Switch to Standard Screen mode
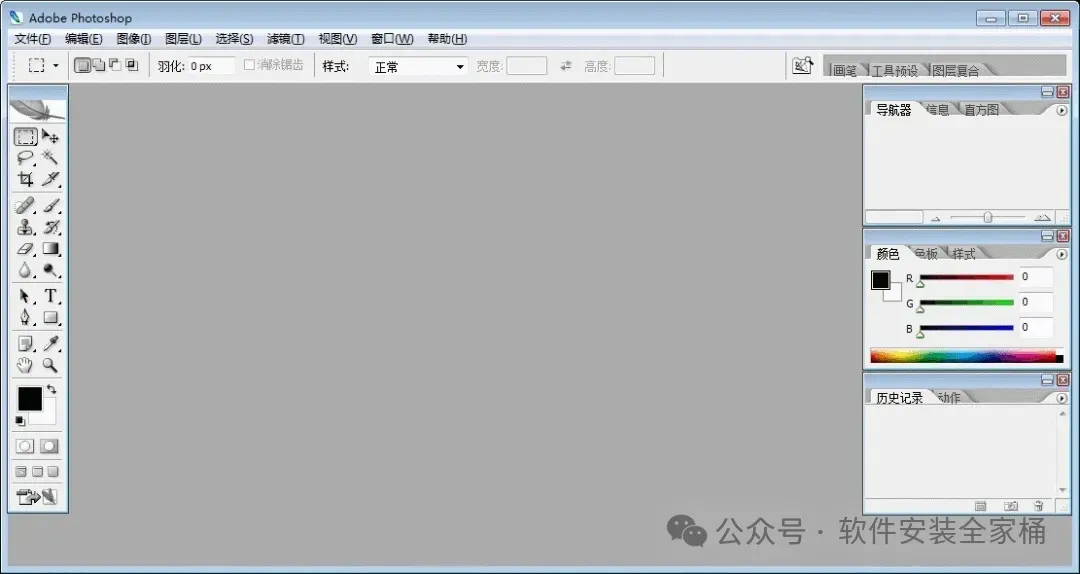This screenshot has width=1080, height=574. (21, 472)
